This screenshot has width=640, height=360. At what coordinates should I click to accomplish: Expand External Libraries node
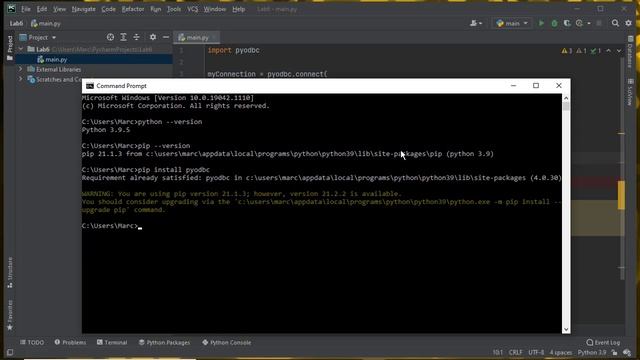21,69
